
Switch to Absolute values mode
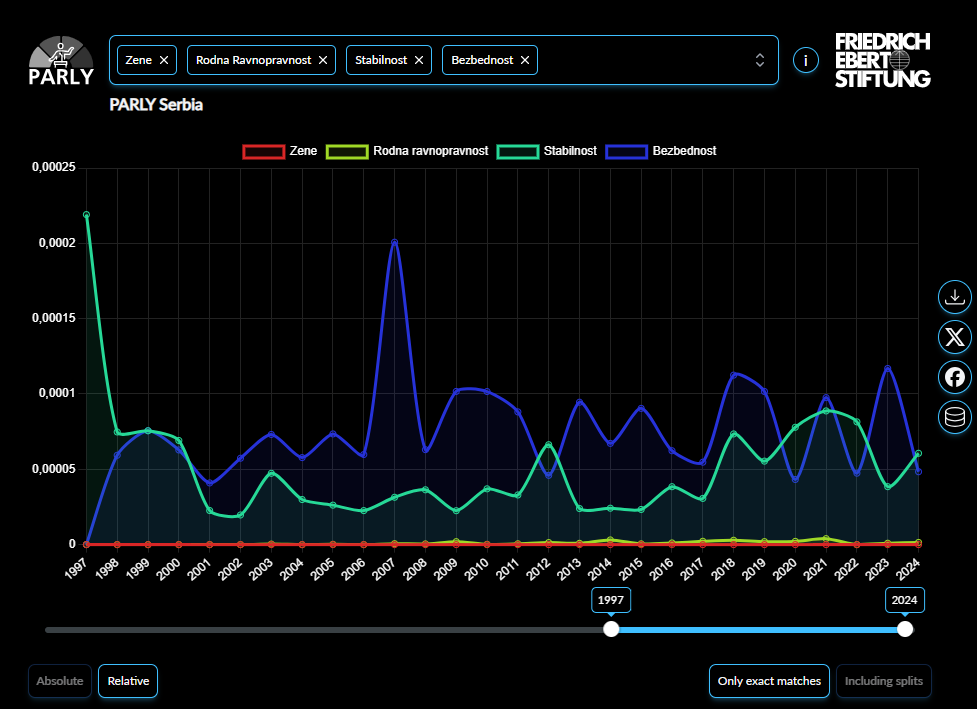point(60,681)
